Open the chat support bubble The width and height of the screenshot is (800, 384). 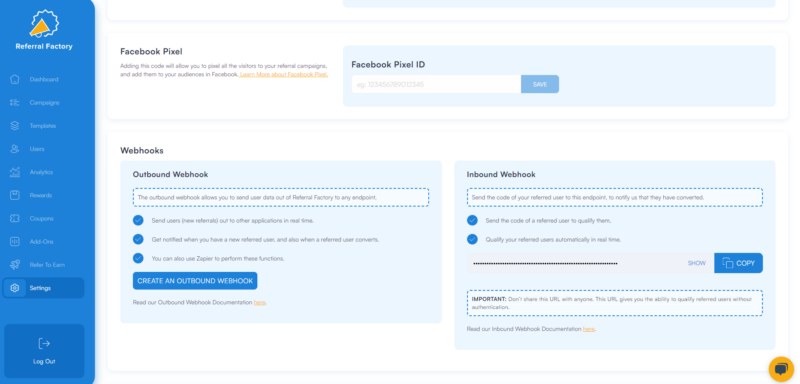[781, 369]
